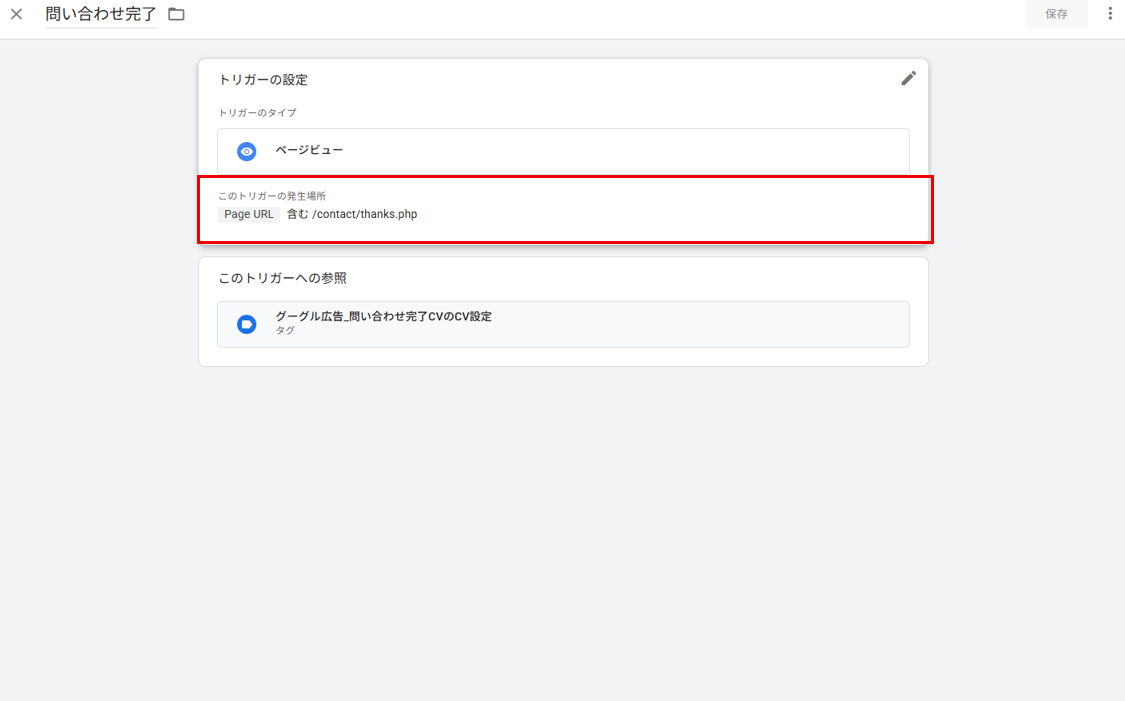Click the トリガーのタイプ label
The width and height of the screenshot is (1125, 701).
click(258, 113)
